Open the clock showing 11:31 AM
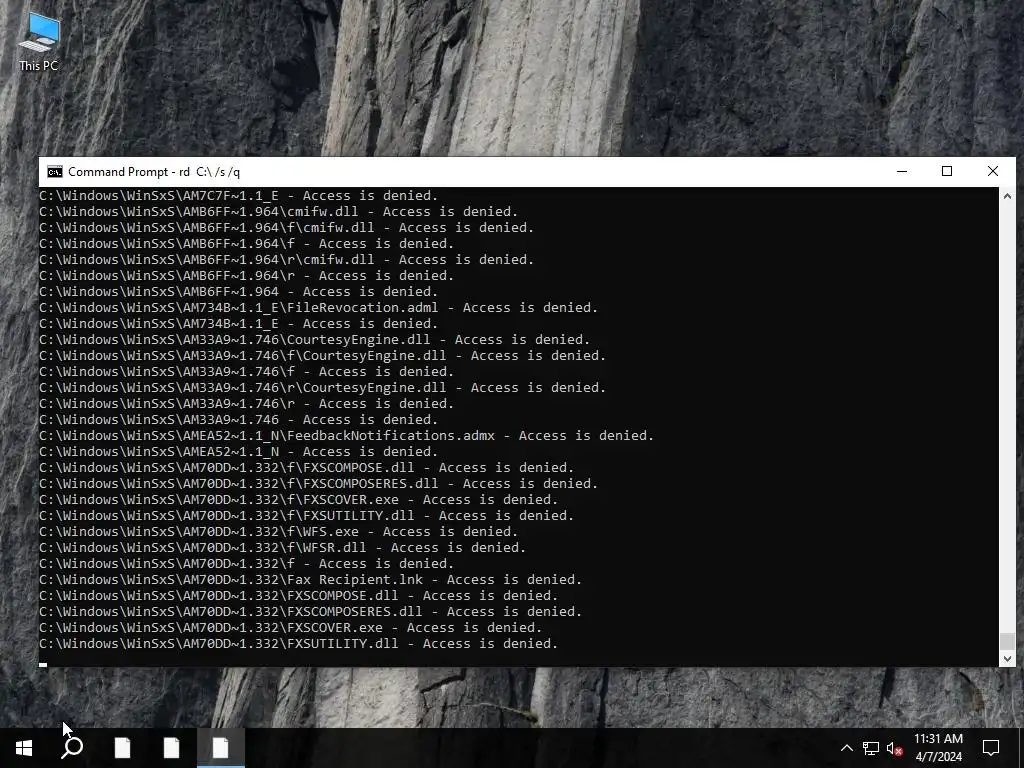Viewport: 1024px width, 768px height. pos(938,748)
